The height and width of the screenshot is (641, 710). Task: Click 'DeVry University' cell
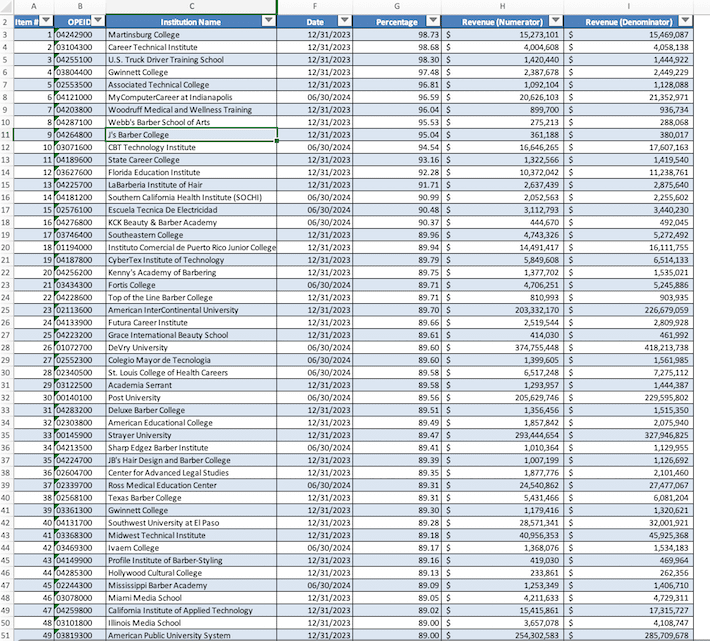pyautogui.click(x=191, y=348)
